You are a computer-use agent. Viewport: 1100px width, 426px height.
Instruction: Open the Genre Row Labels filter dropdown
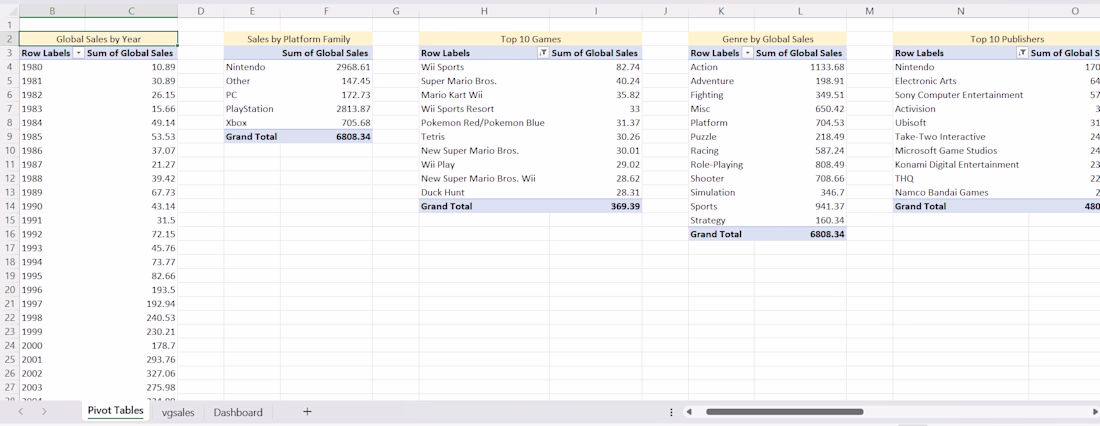tap(748, 53)
